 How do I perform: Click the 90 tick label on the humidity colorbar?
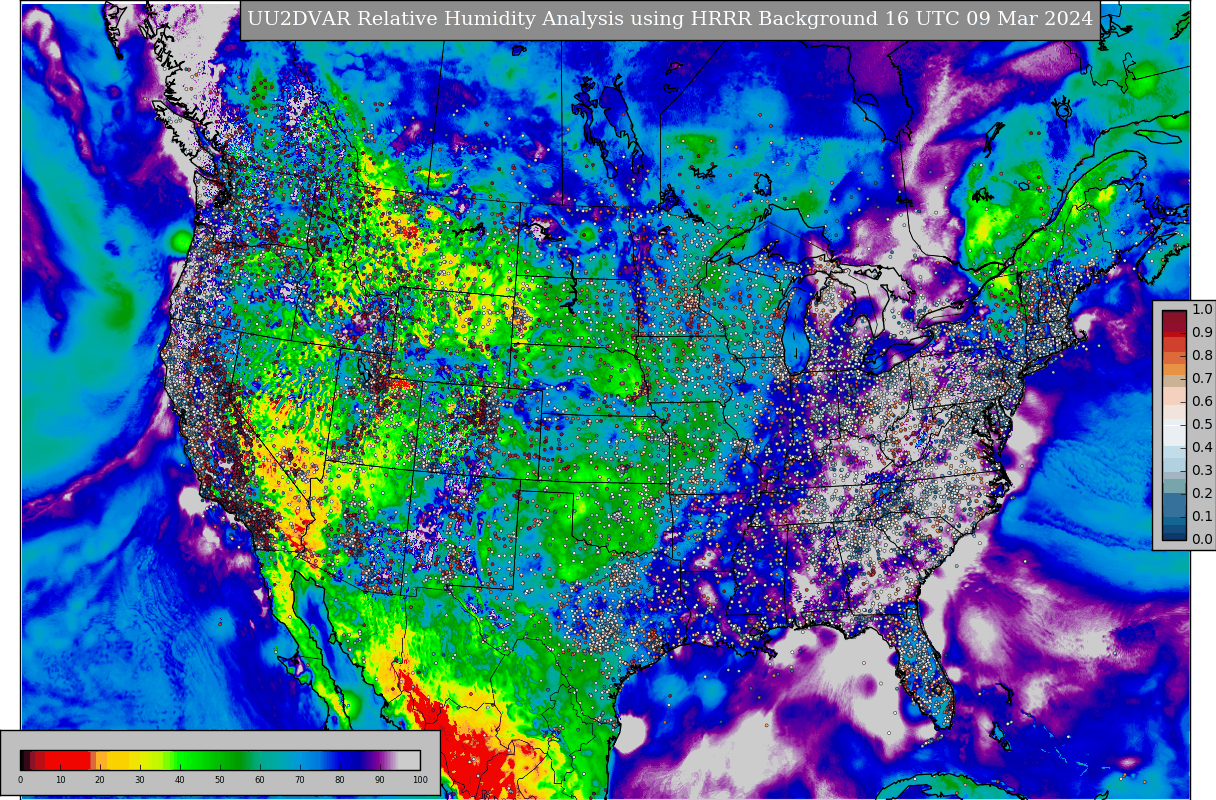point(380,780)
